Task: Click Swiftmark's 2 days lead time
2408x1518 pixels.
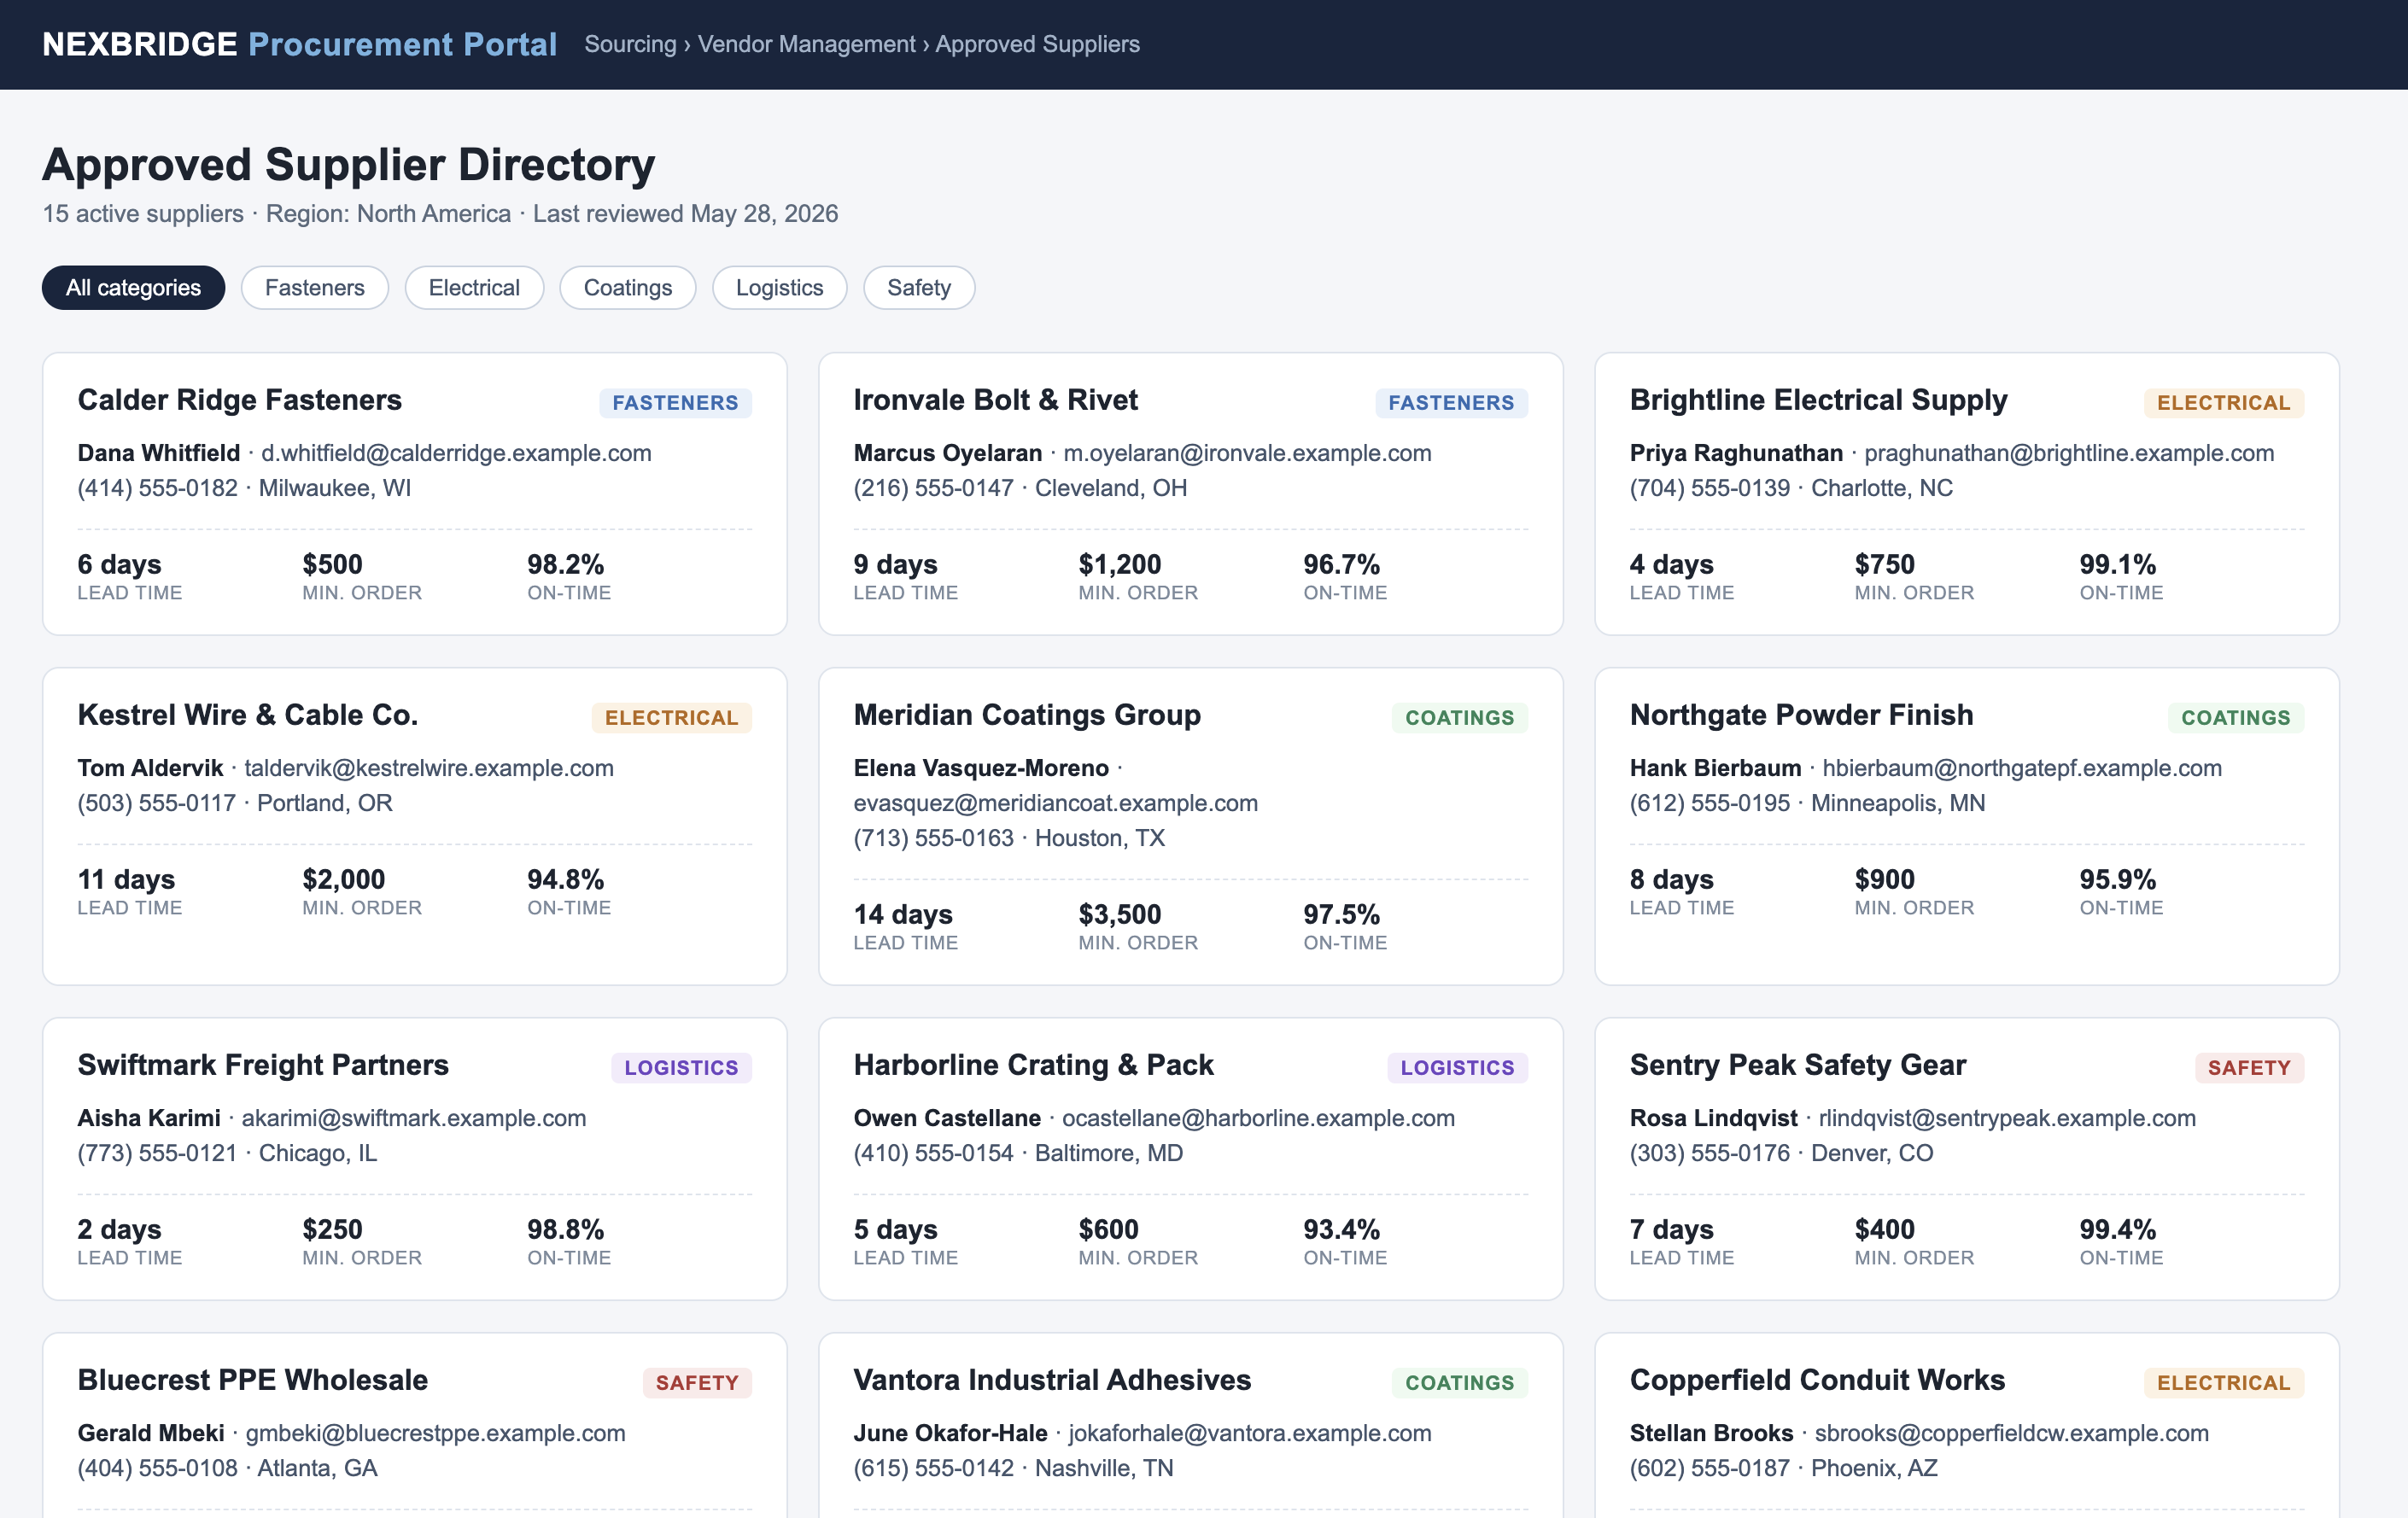Action: tap(119, 1229)
